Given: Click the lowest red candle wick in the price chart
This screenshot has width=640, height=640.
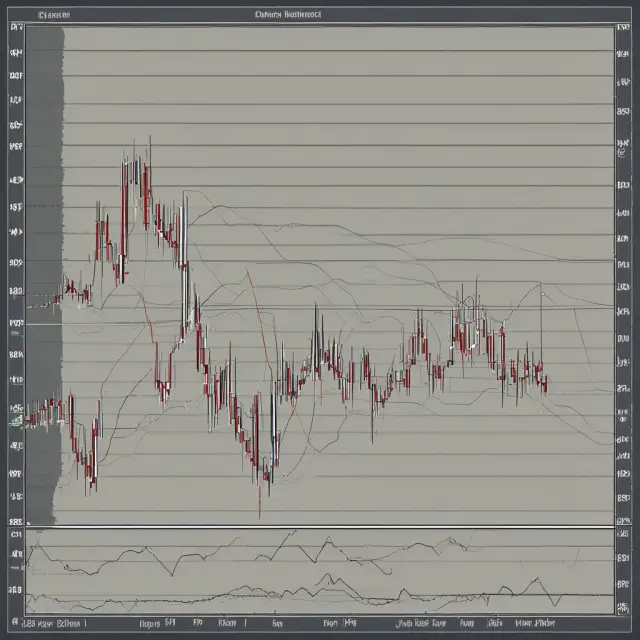Looking at the screenshot, I should pyautogui.click(x=260, y=501).
